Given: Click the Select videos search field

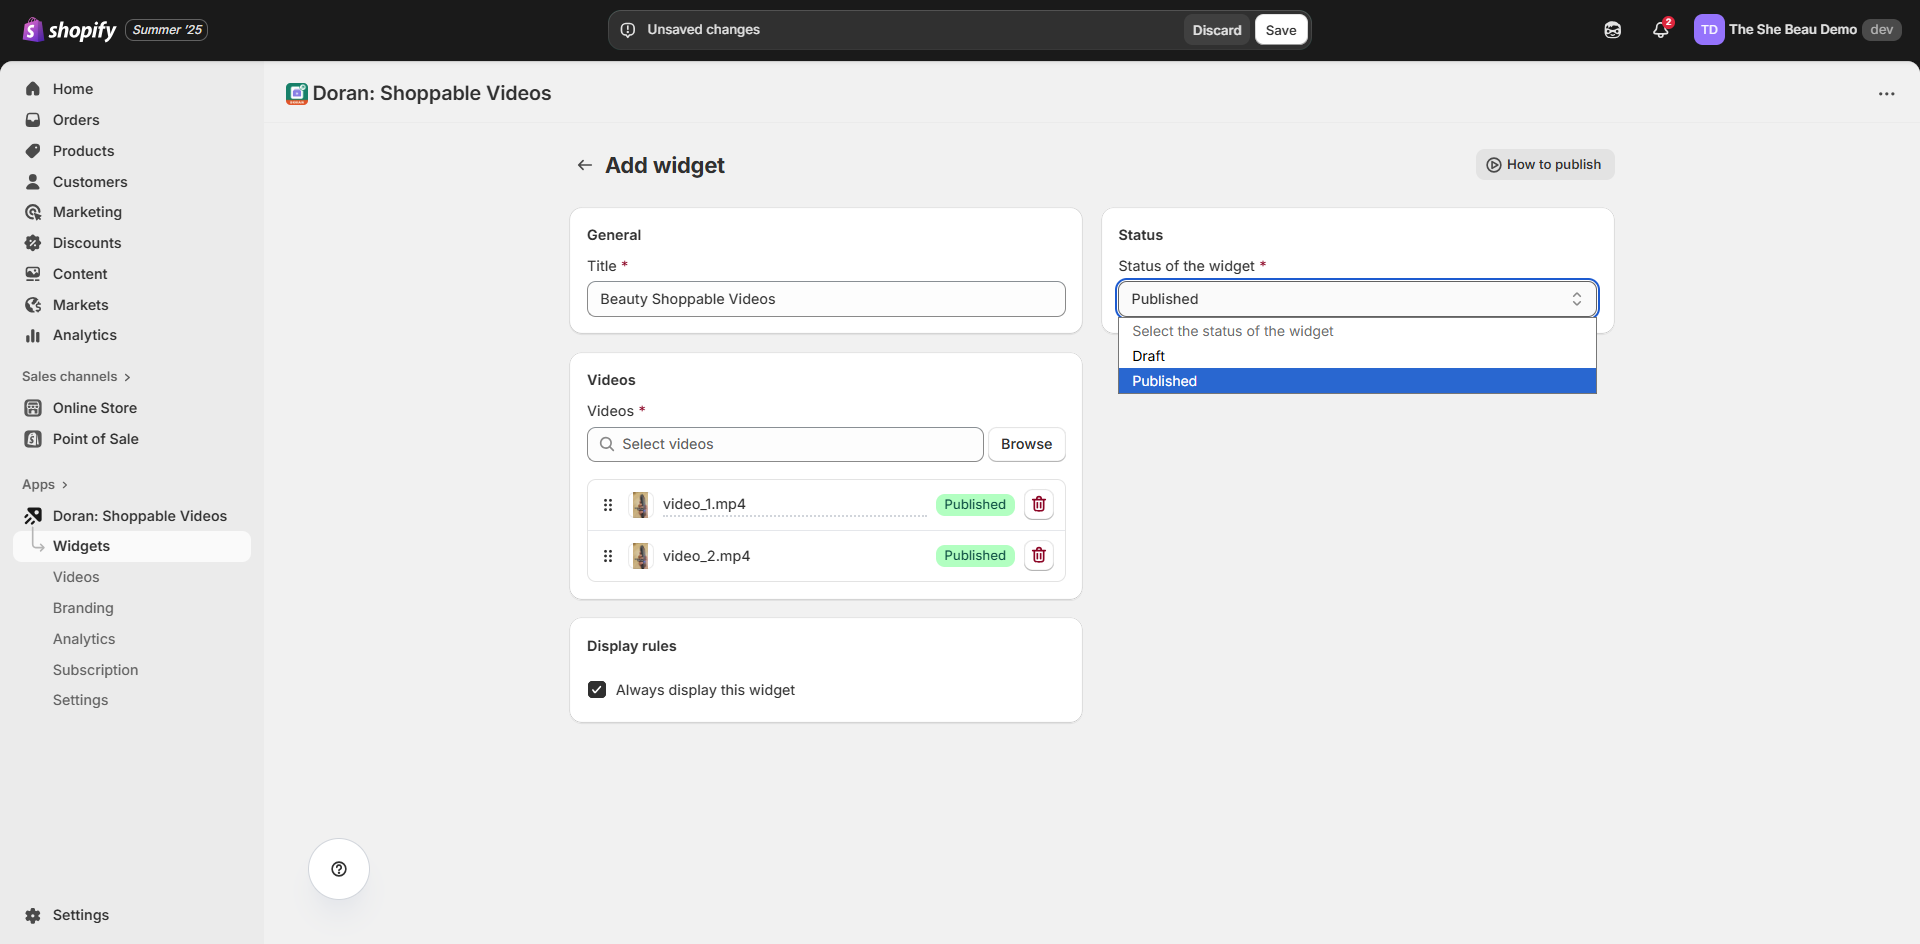Looking at the screenshot, I should point(785,444).
